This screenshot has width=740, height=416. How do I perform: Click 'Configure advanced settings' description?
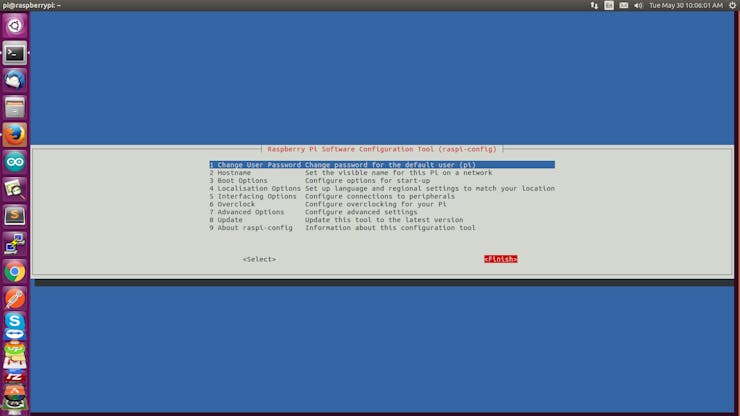pyautogui.click(x=361, y=212)
